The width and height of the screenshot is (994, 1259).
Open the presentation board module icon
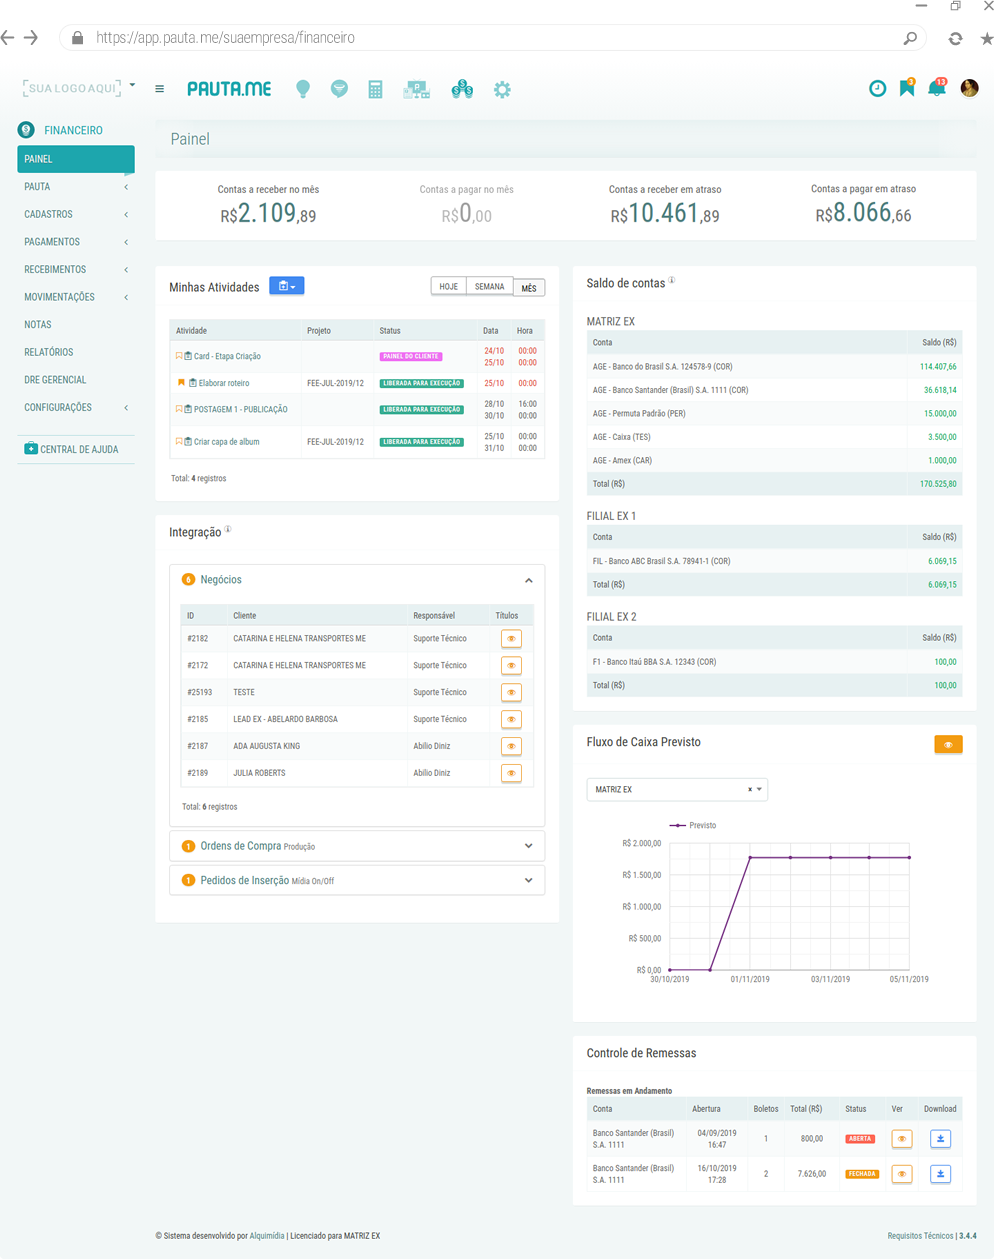pos(417,89)
